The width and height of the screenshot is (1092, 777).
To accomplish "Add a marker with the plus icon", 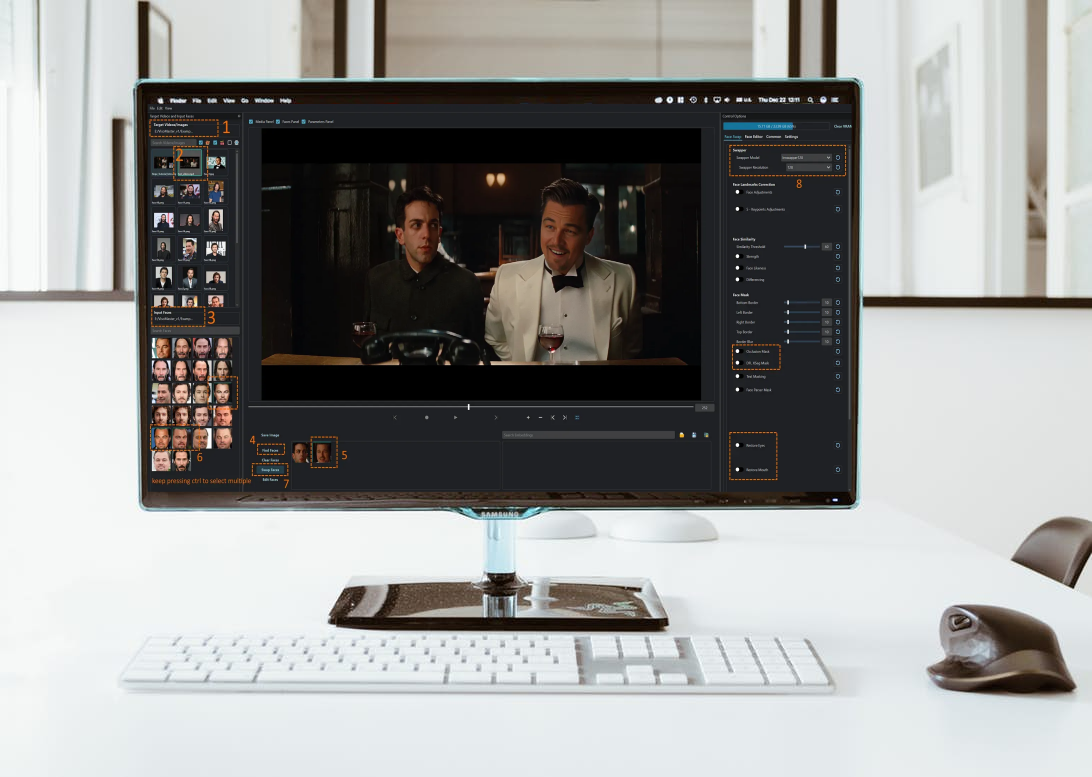I will coord(528,417).
